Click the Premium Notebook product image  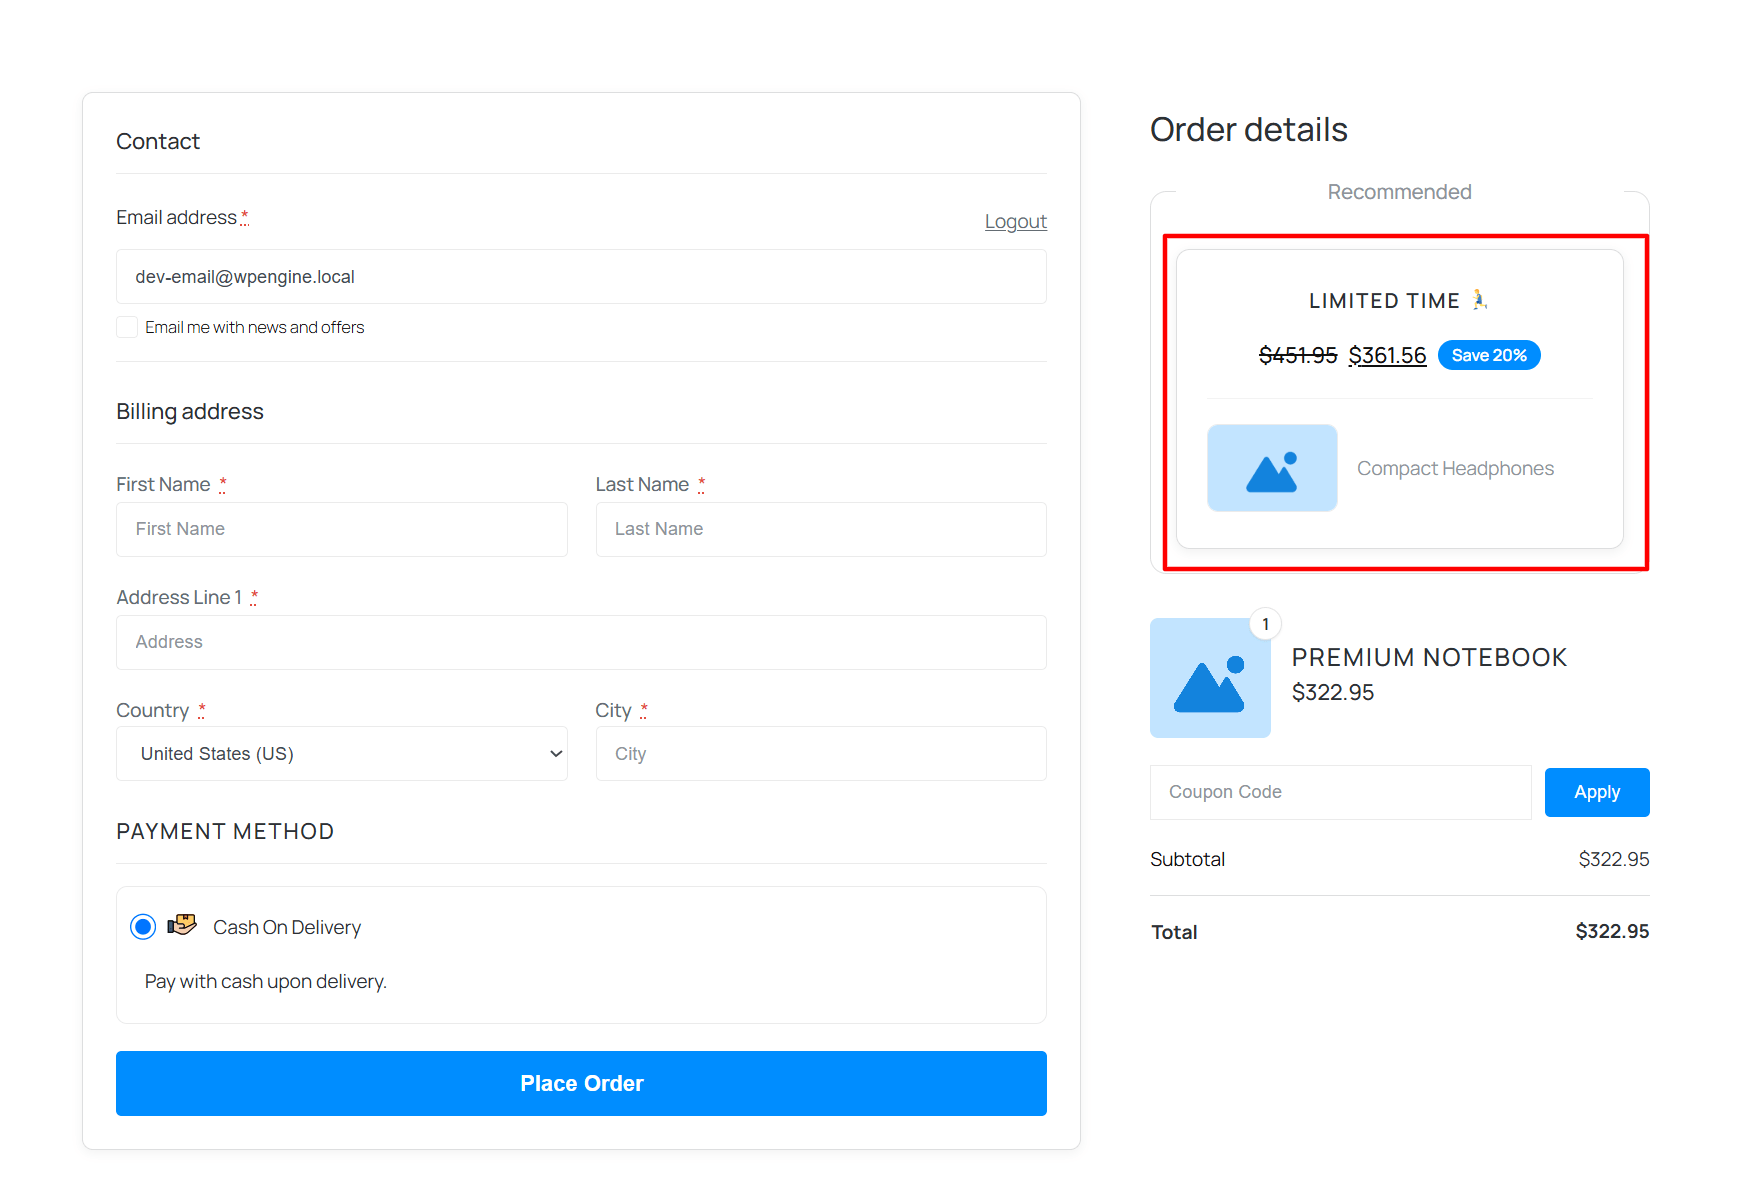tap(1210, 678)
